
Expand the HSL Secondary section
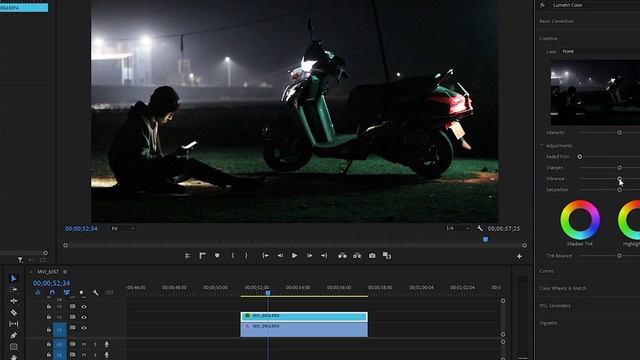coord(555,306)
